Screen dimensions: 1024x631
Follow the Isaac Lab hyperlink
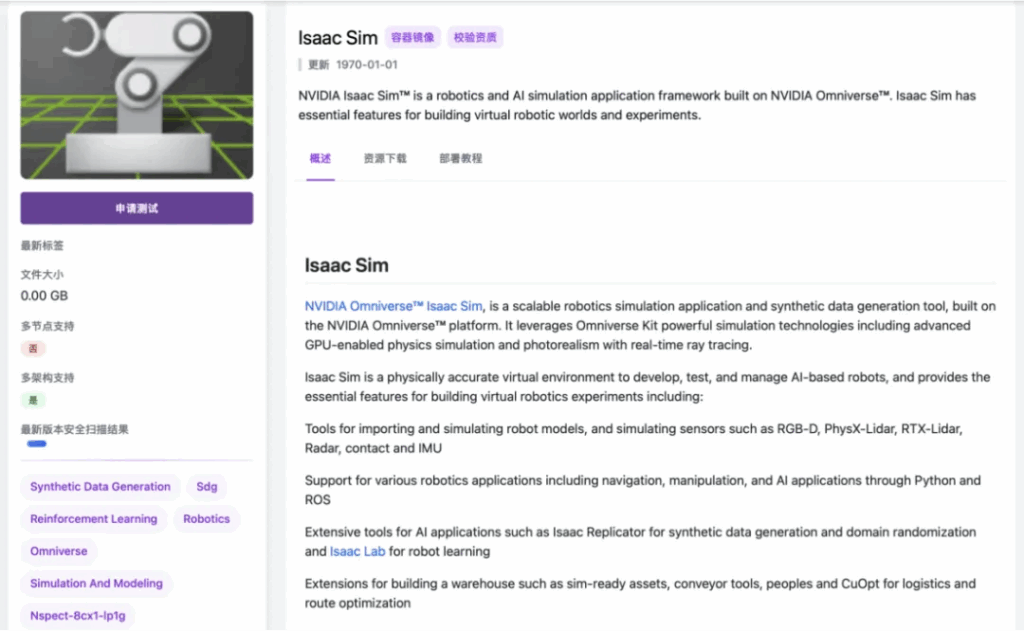click(357, 552)
